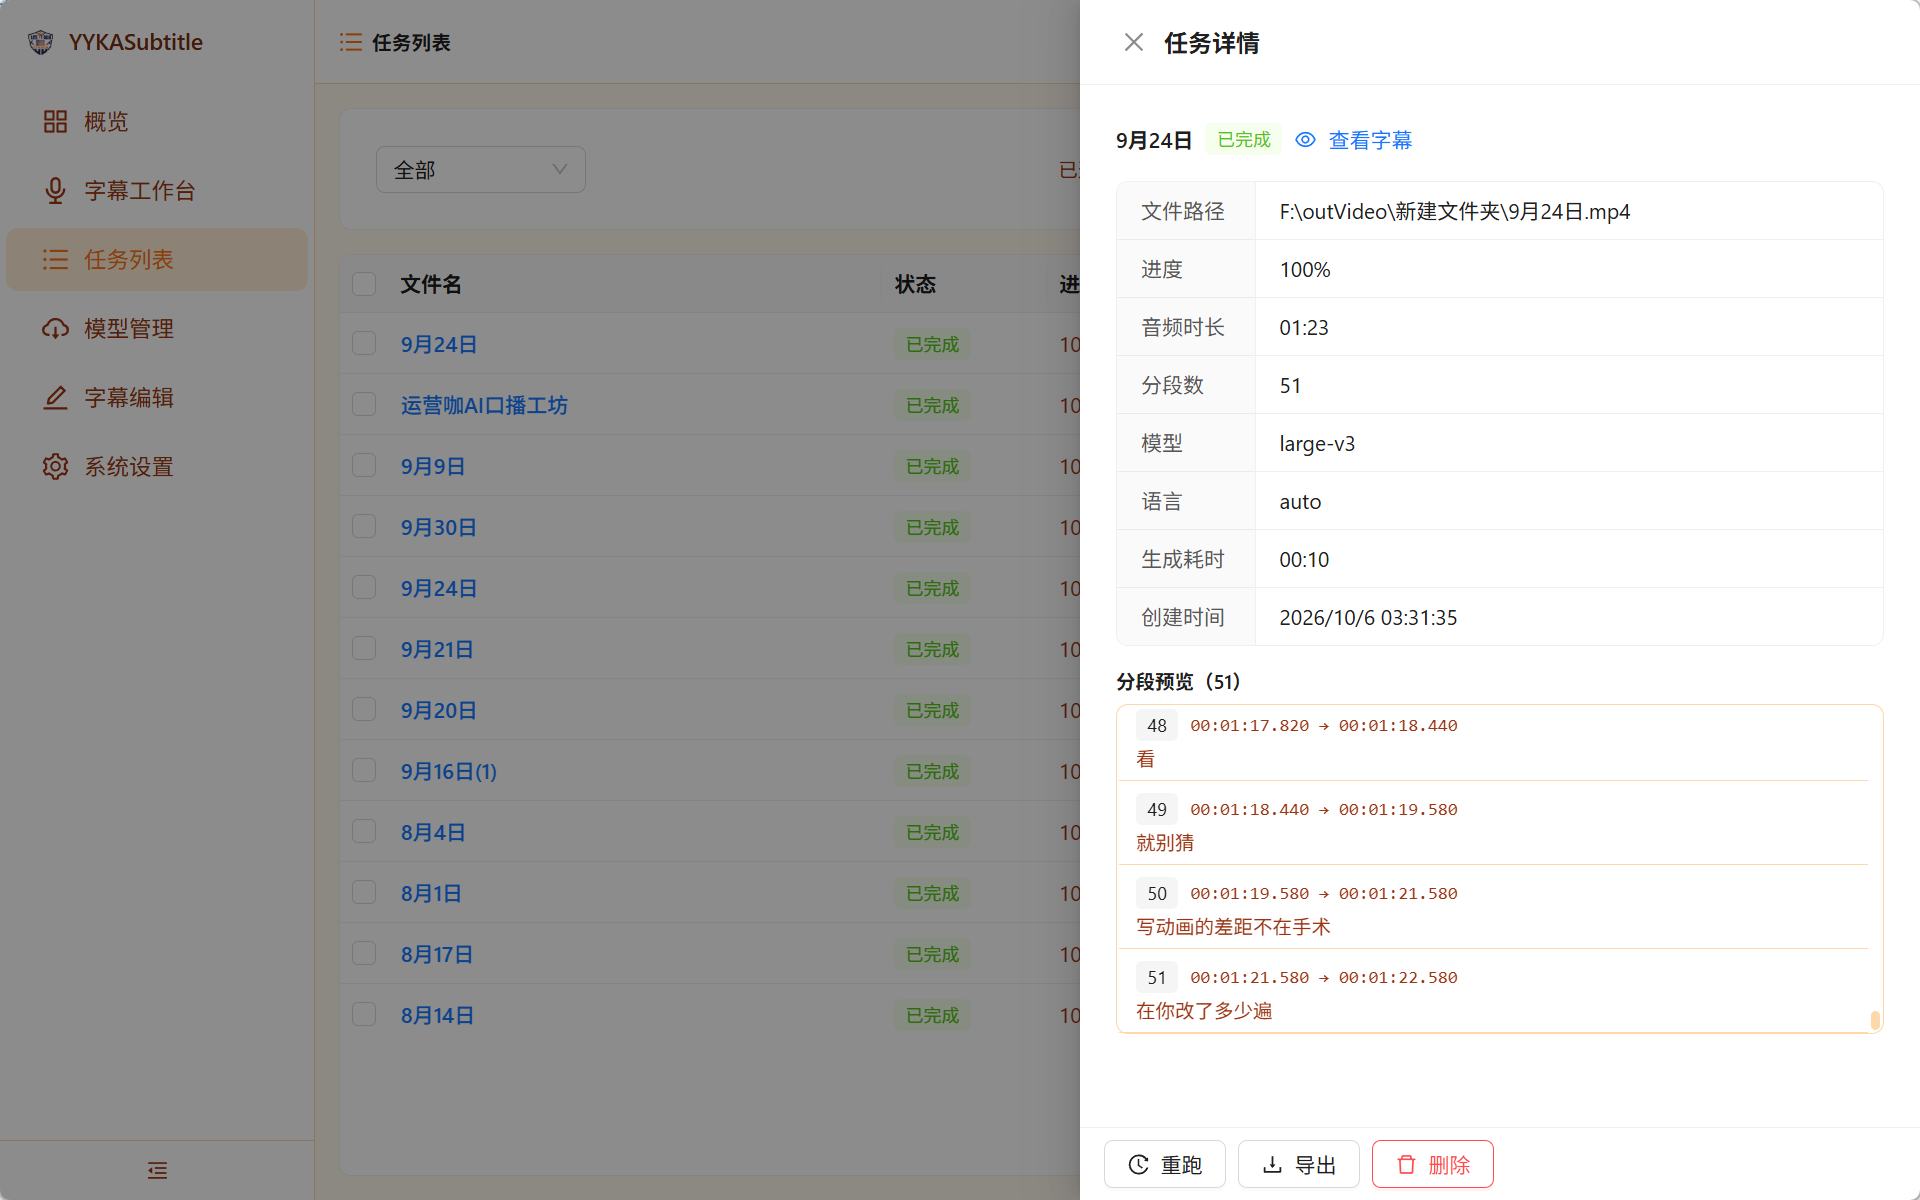Click the gear icon for 系统设置
Screen dimensions: 1920x1200
55,467
